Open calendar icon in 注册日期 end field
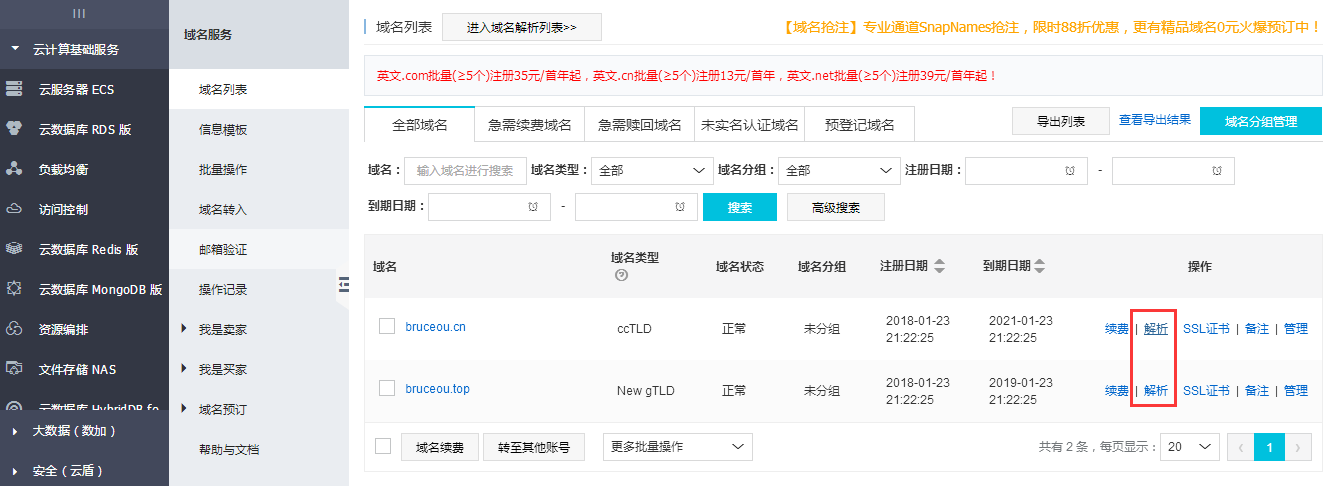The width and height of the screenshot is (1331, 486). pyautogui.click(x=1216, y=171)
